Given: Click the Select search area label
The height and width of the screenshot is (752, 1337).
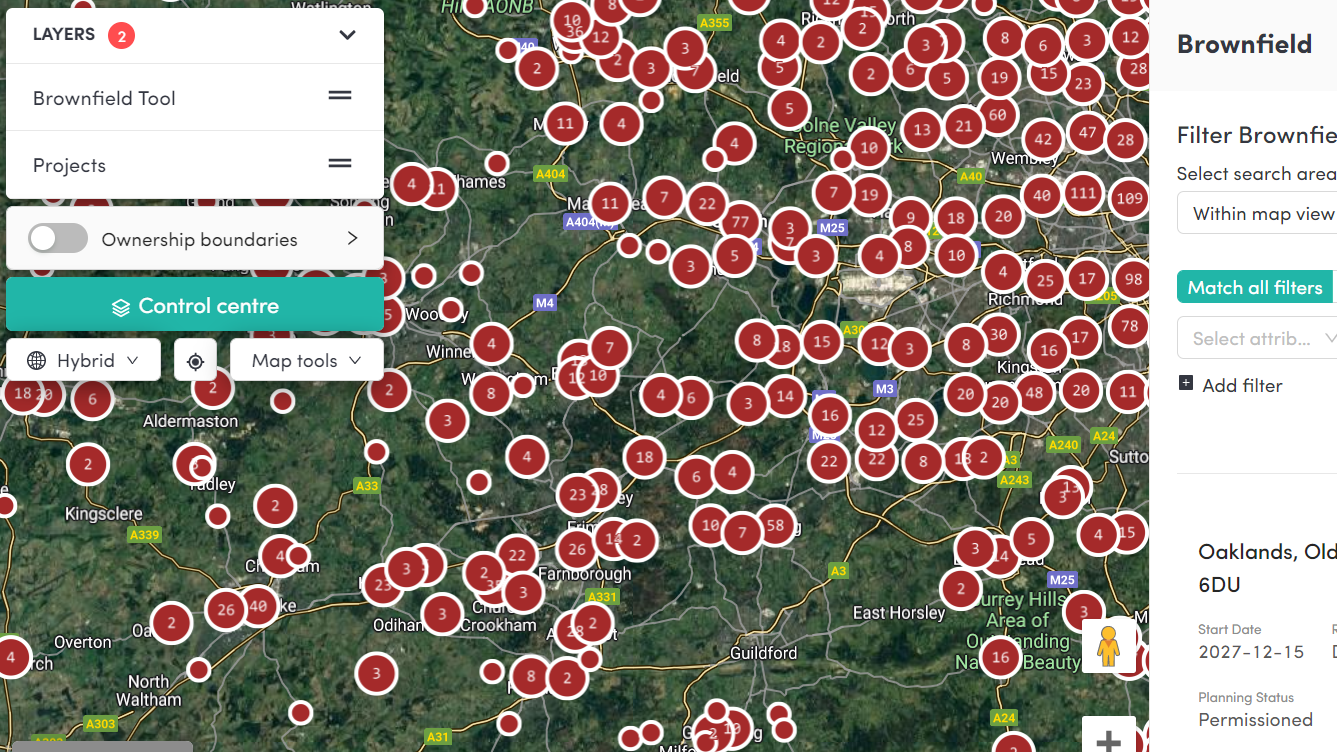Looking at the screenshot, I should 1256,174.
